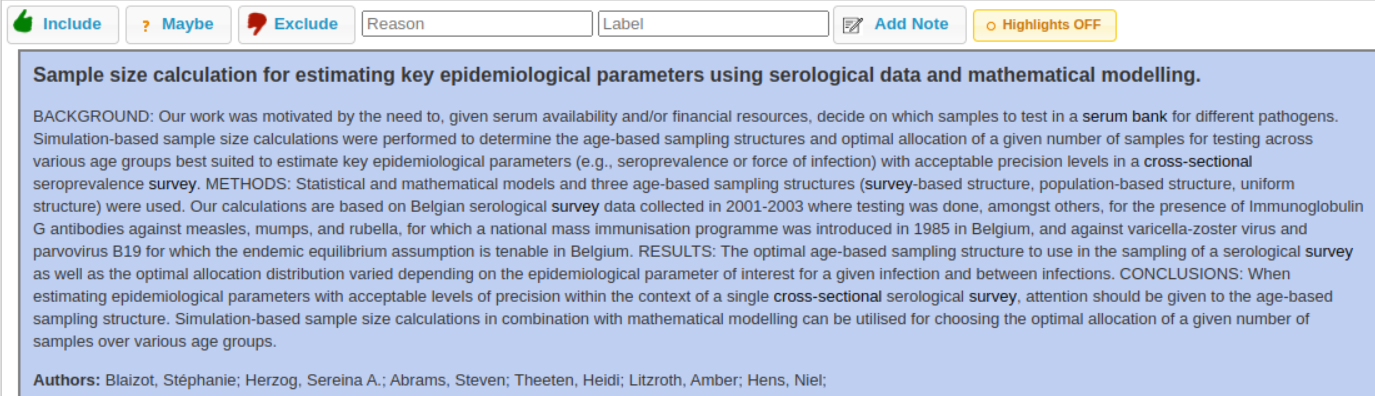
Task: Click the orange question mark Maybe icon
Action: (146, 25)
